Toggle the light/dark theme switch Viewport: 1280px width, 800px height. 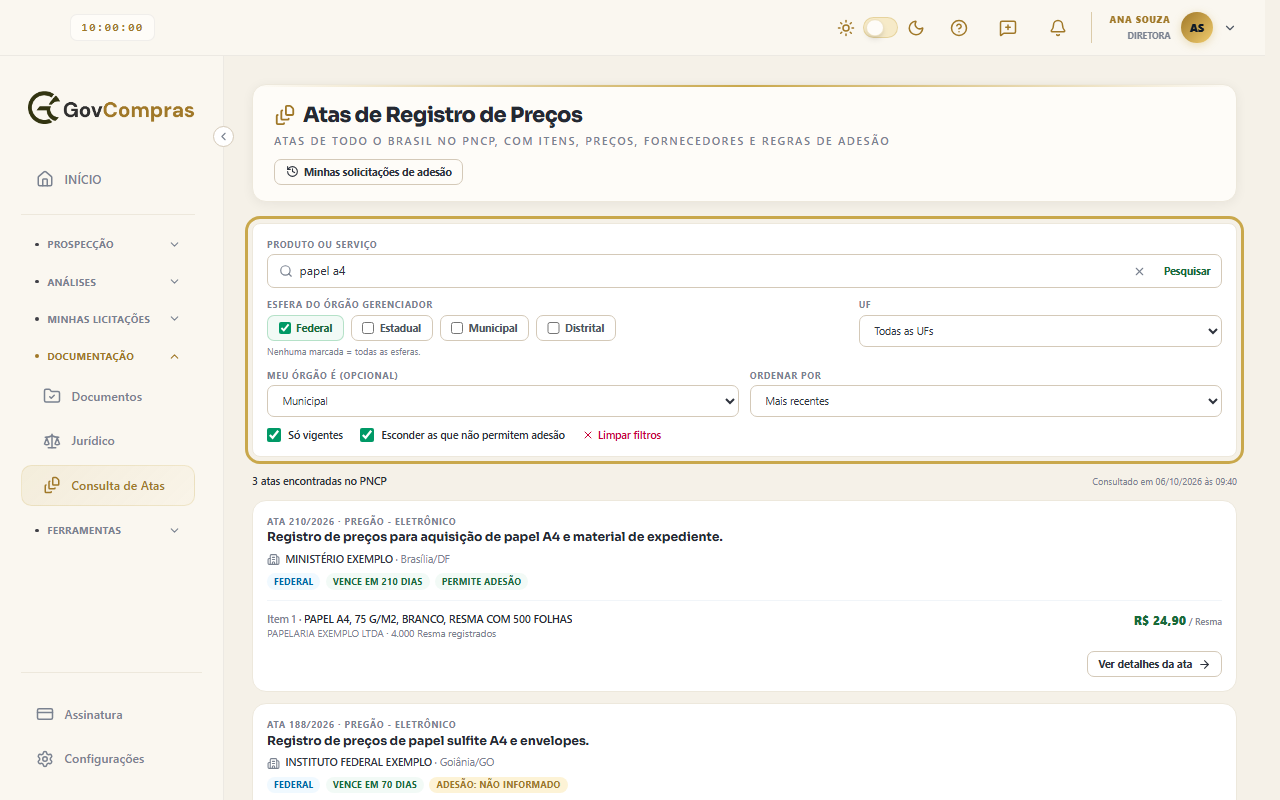881,28
